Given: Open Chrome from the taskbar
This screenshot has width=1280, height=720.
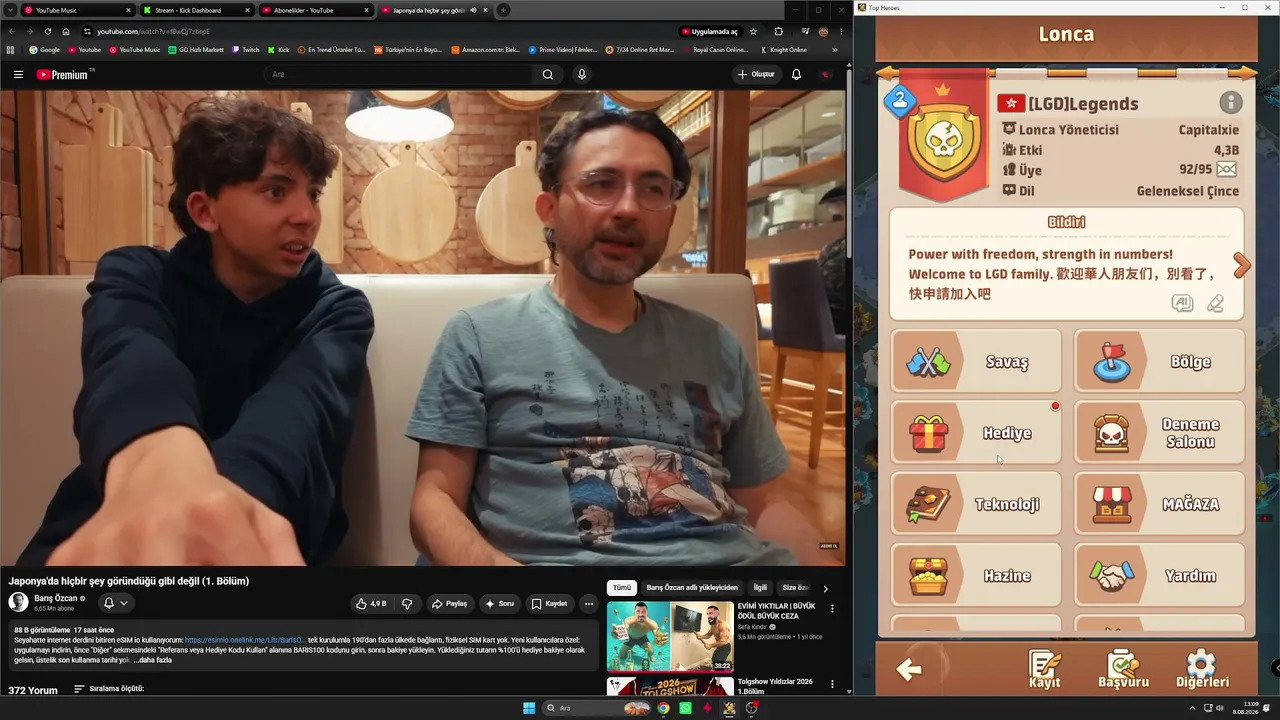Looking at the screenshot, I should pos(663,708).
